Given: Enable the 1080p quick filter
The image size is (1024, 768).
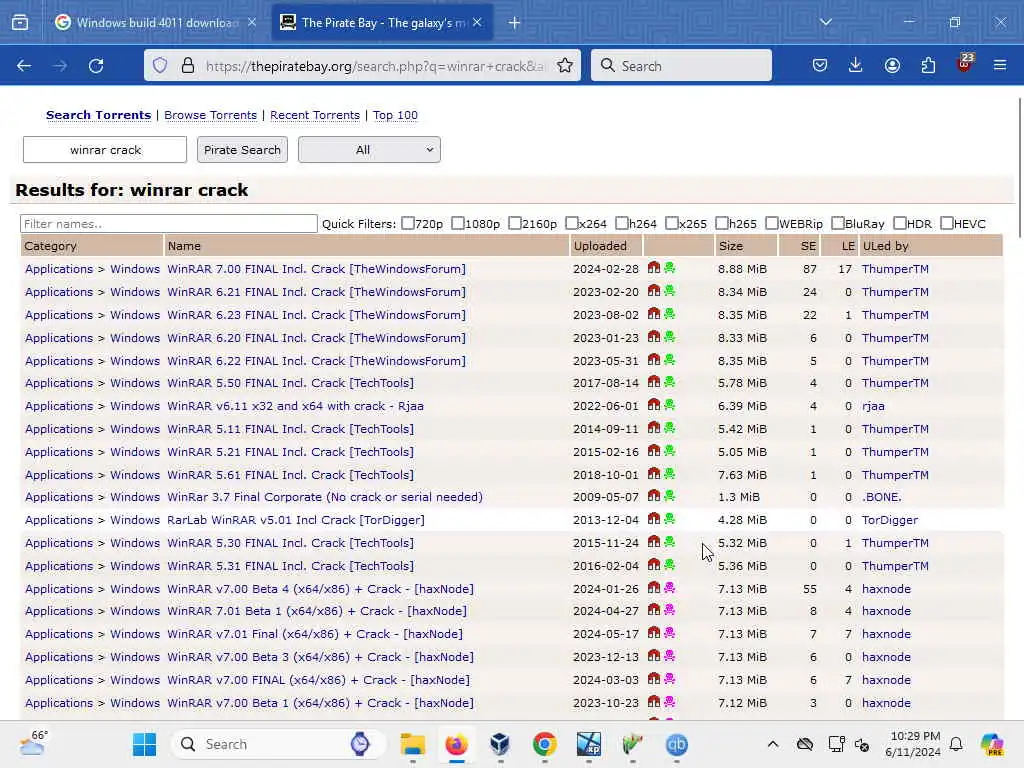Looking at the screenshot, I should [458, 223].
